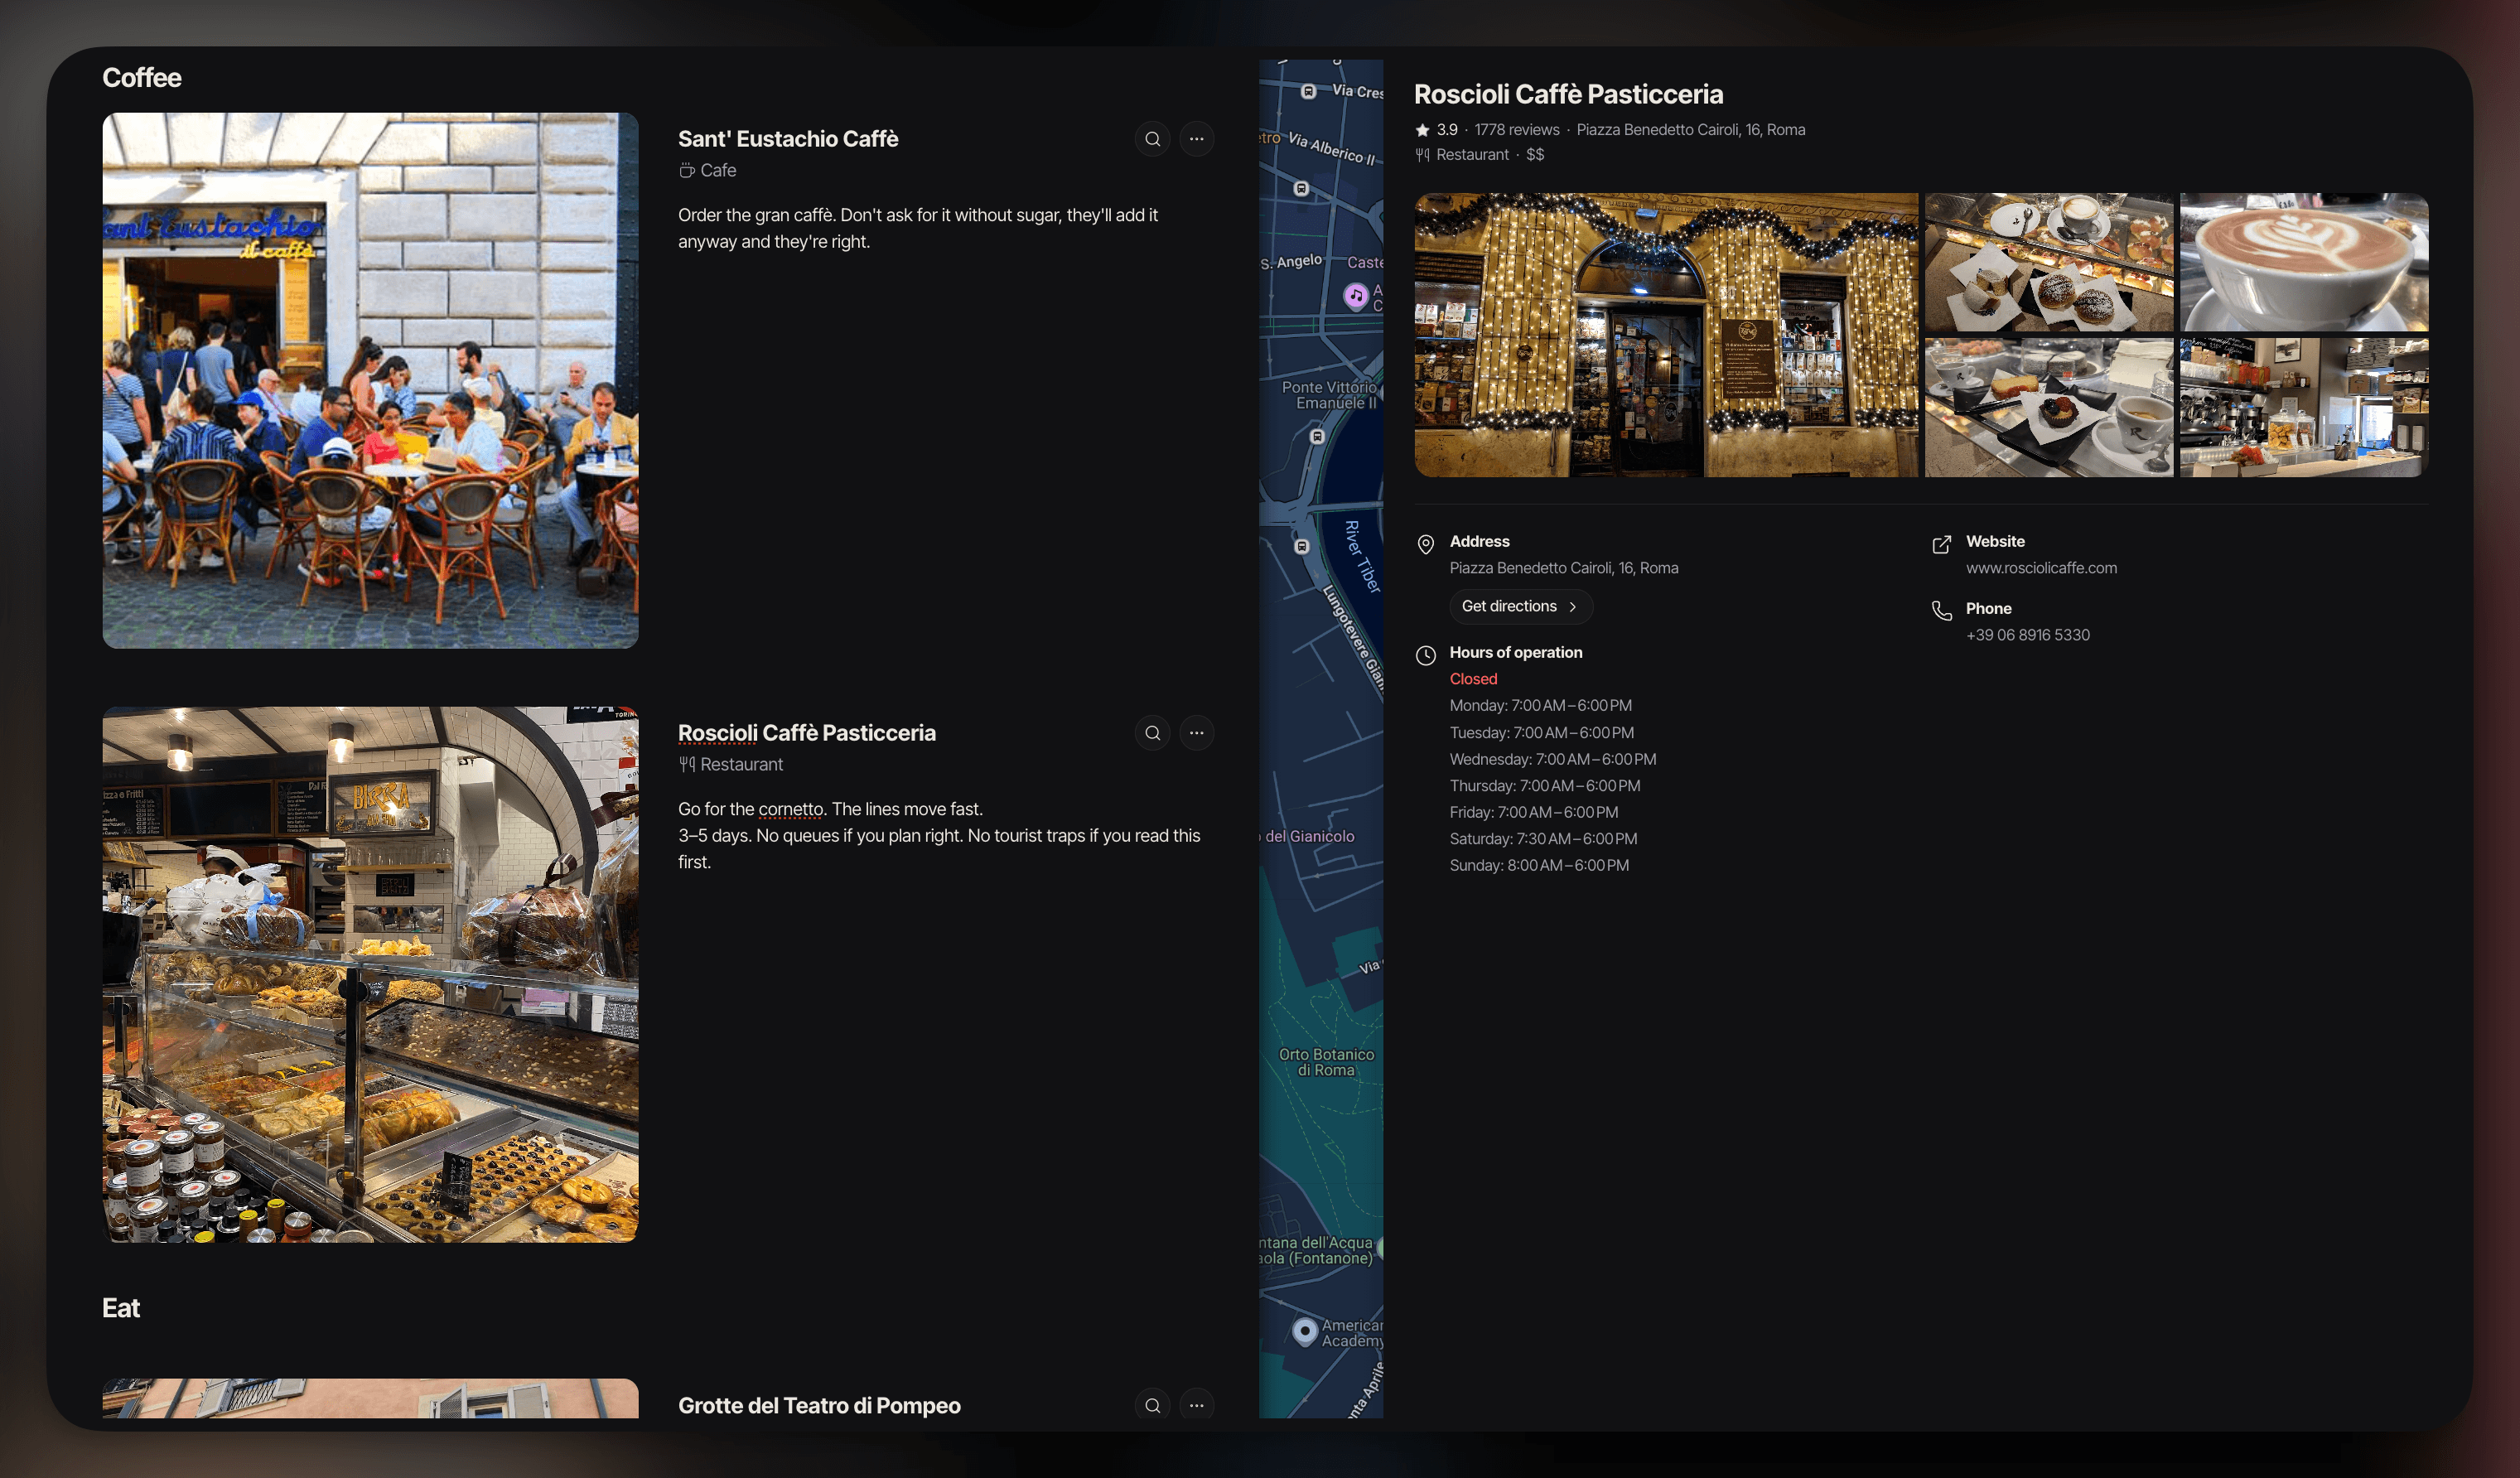2520x1478 pixels.
Task: Open the Sant' Eustachio Caffè terrace photo
Action: pos(370,380)
